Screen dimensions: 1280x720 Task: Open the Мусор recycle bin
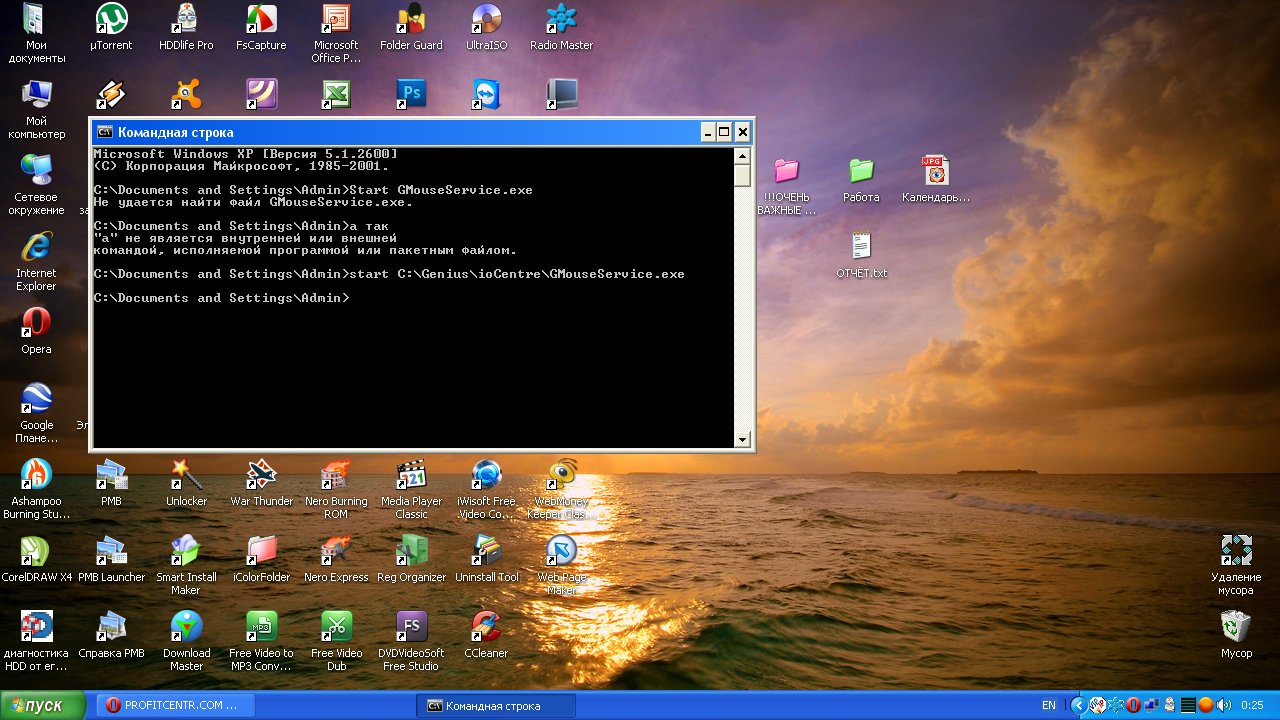pyautogui.click(x=1236, y=627)
